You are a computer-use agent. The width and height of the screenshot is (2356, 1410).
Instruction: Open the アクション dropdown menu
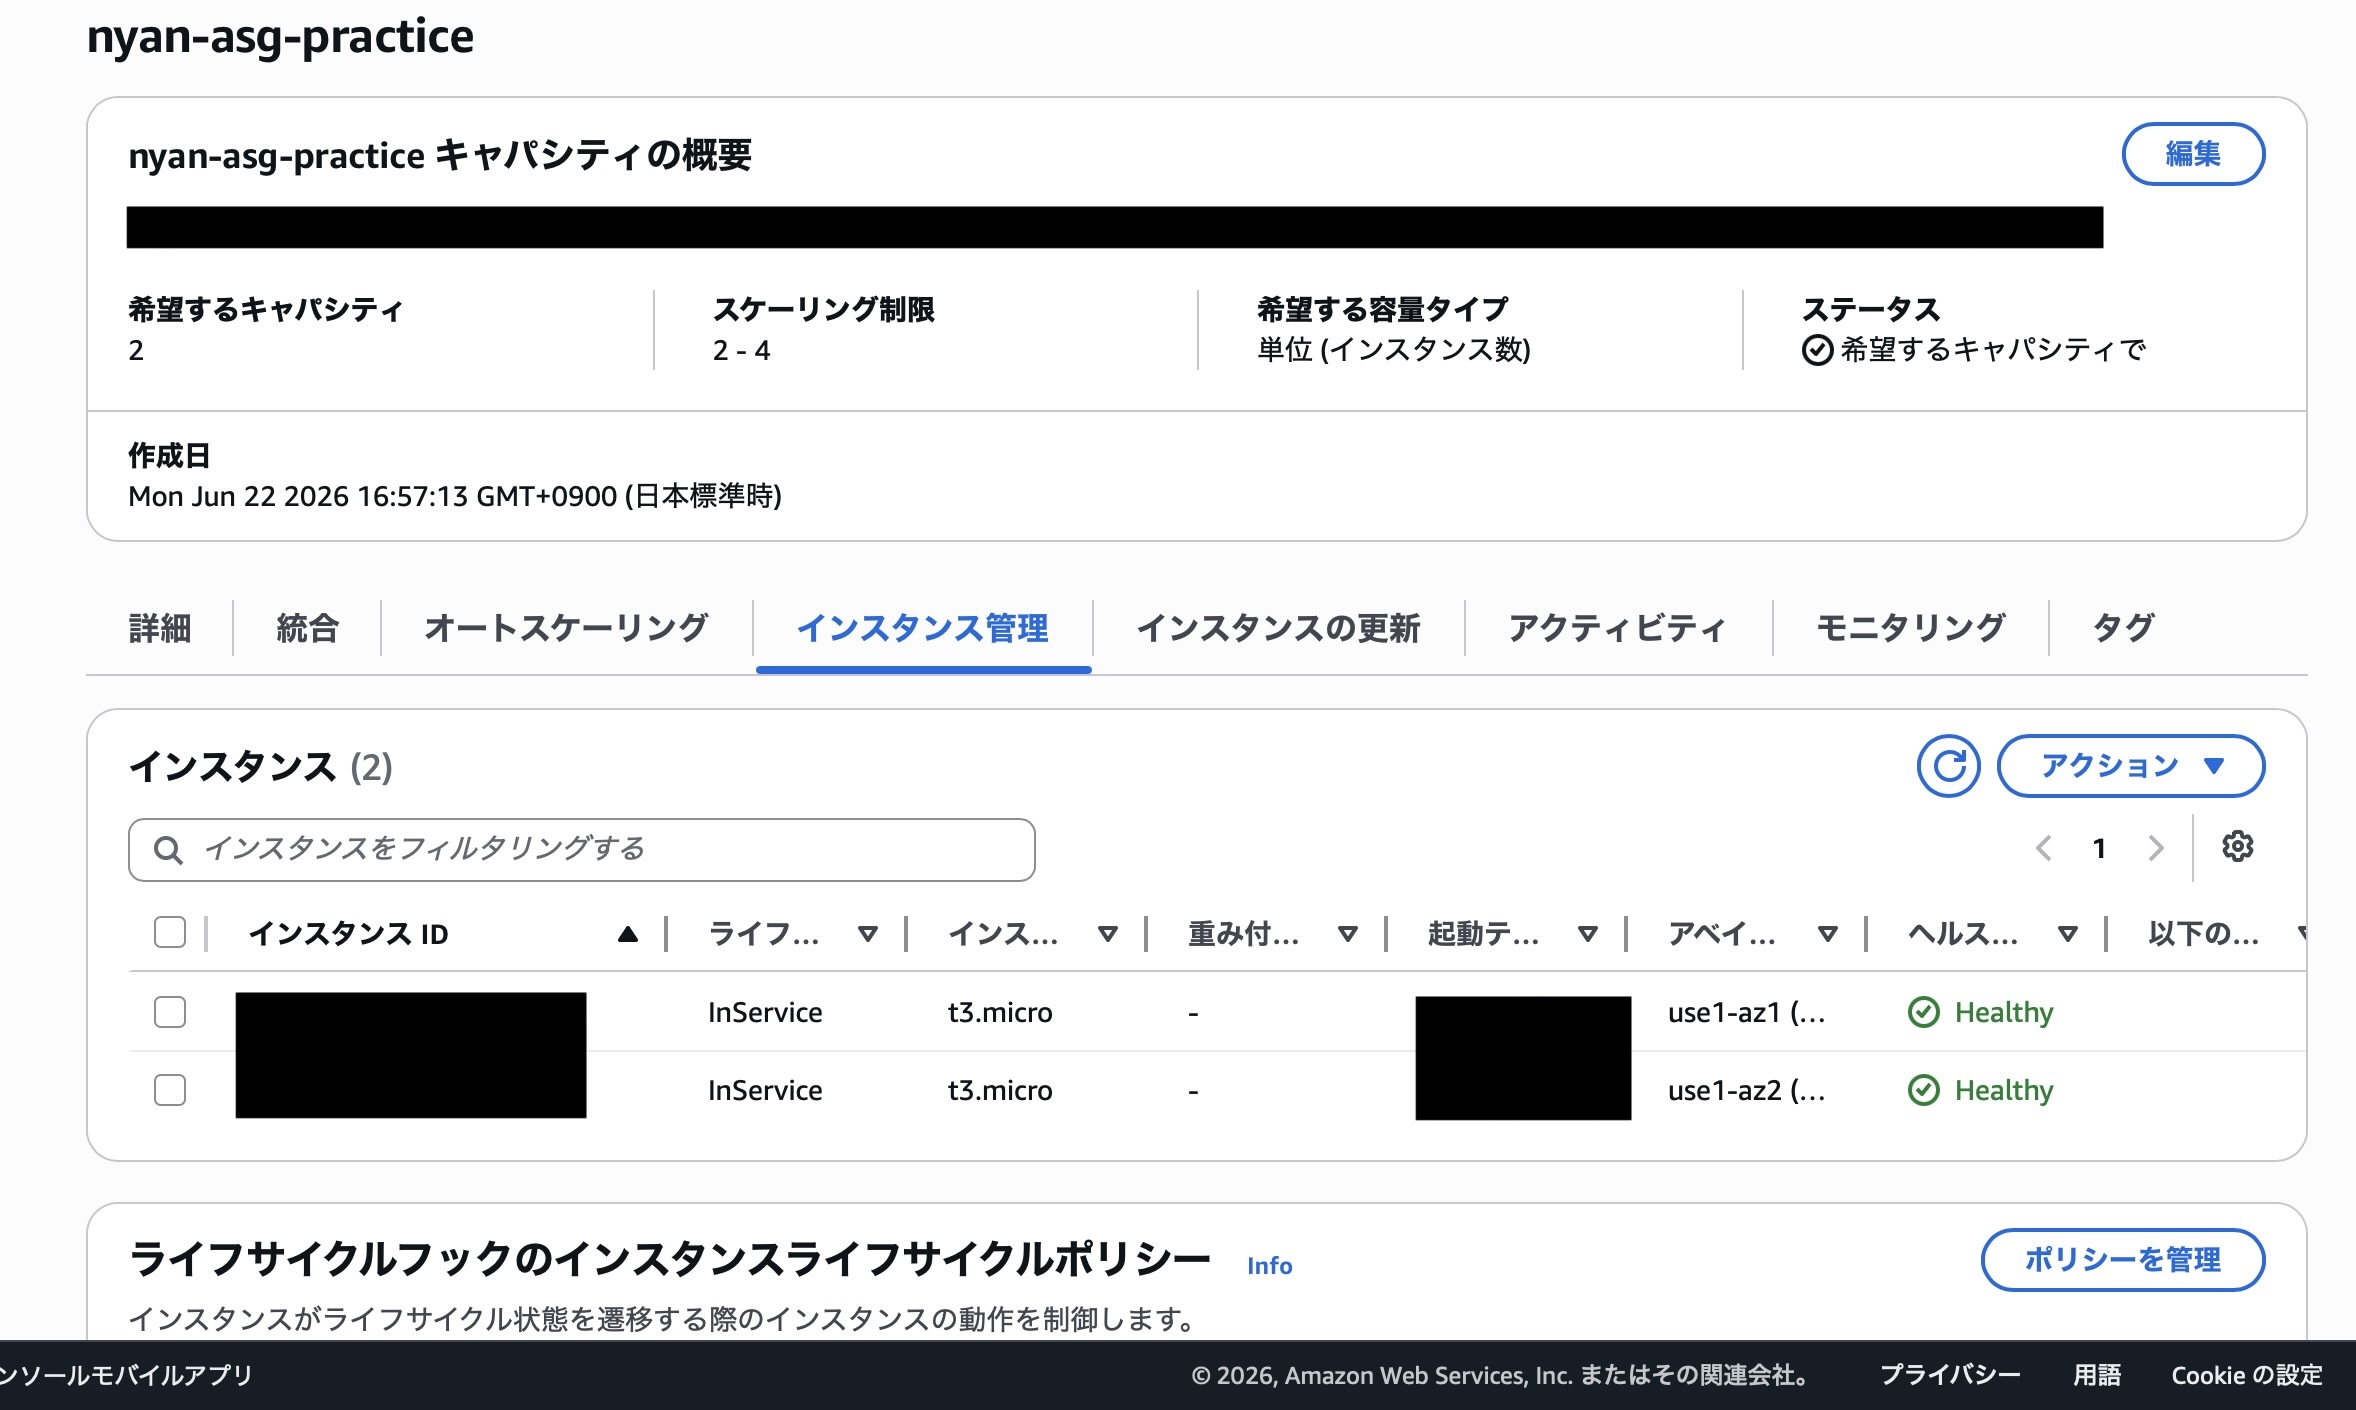tap(2131, 766)
